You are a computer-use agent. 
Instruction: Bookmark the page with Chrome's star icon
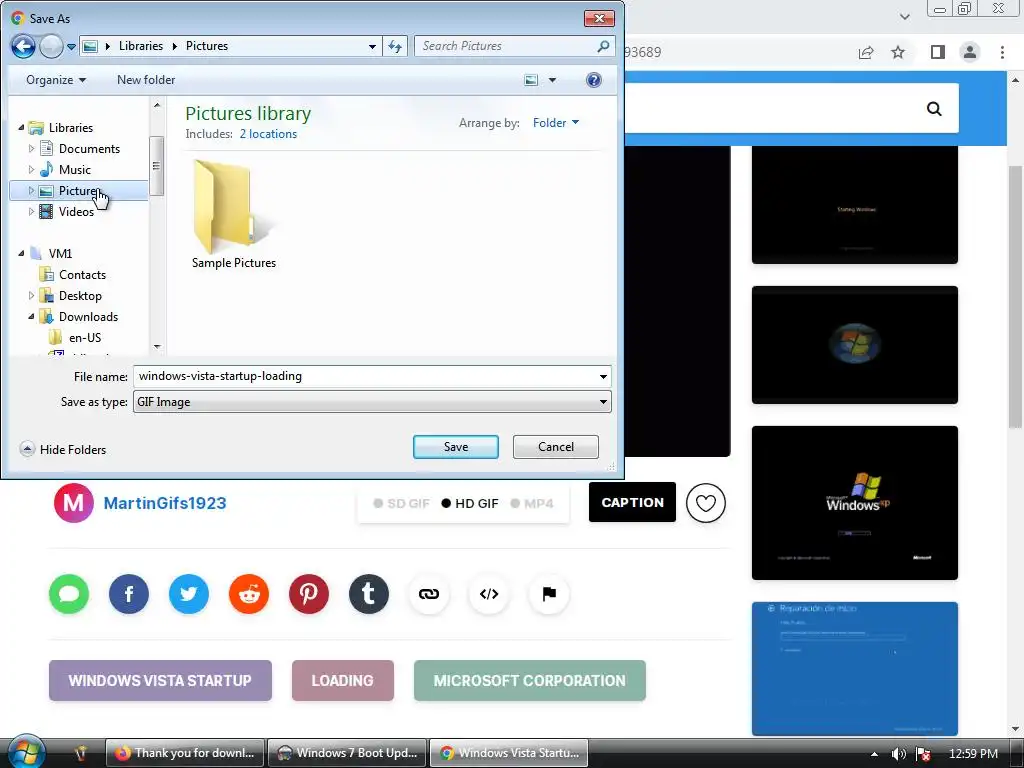tap(898, 52)
